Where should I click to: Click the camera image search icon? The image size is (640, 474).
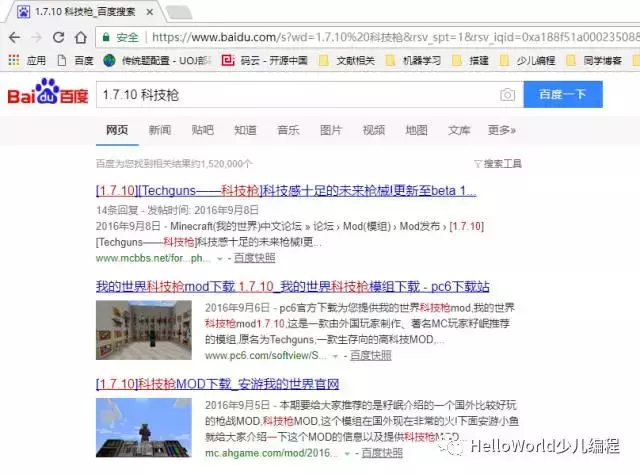pos(507,95)
